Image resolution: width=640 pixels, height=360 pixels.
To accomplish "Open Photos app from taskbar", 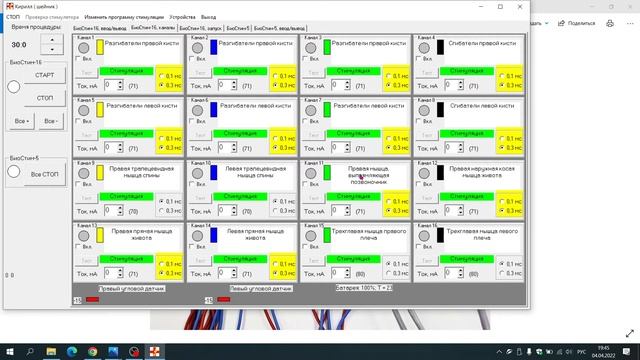I will coord(113,351).
